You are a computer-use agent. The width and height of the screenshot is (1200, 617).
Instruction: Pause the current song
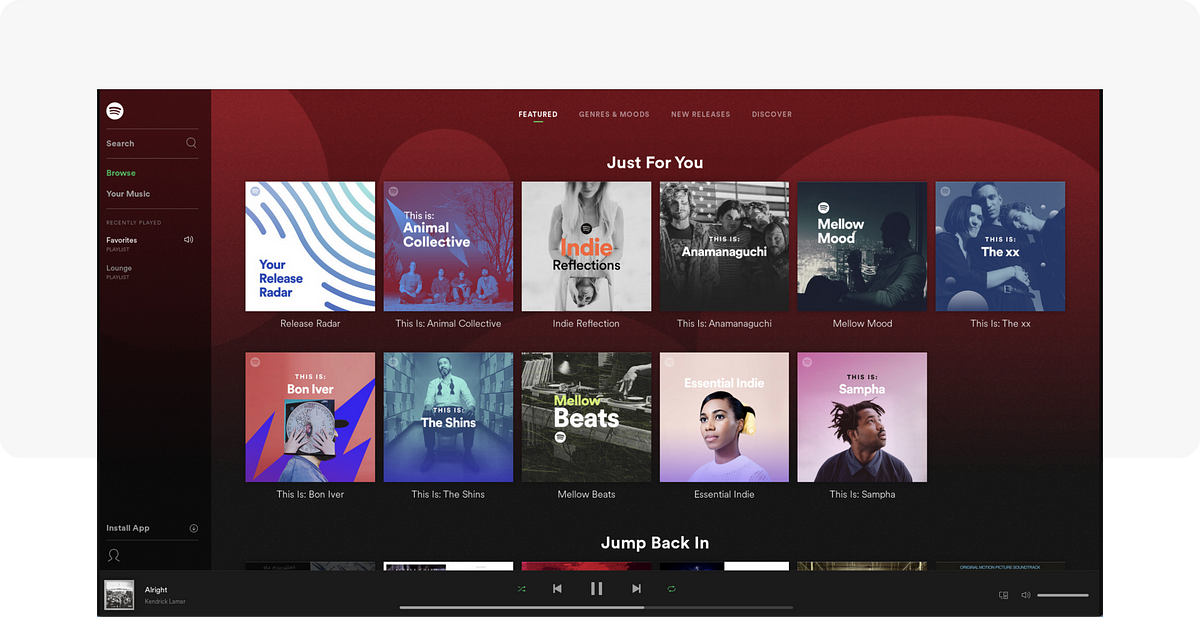[x=597, y=589]
